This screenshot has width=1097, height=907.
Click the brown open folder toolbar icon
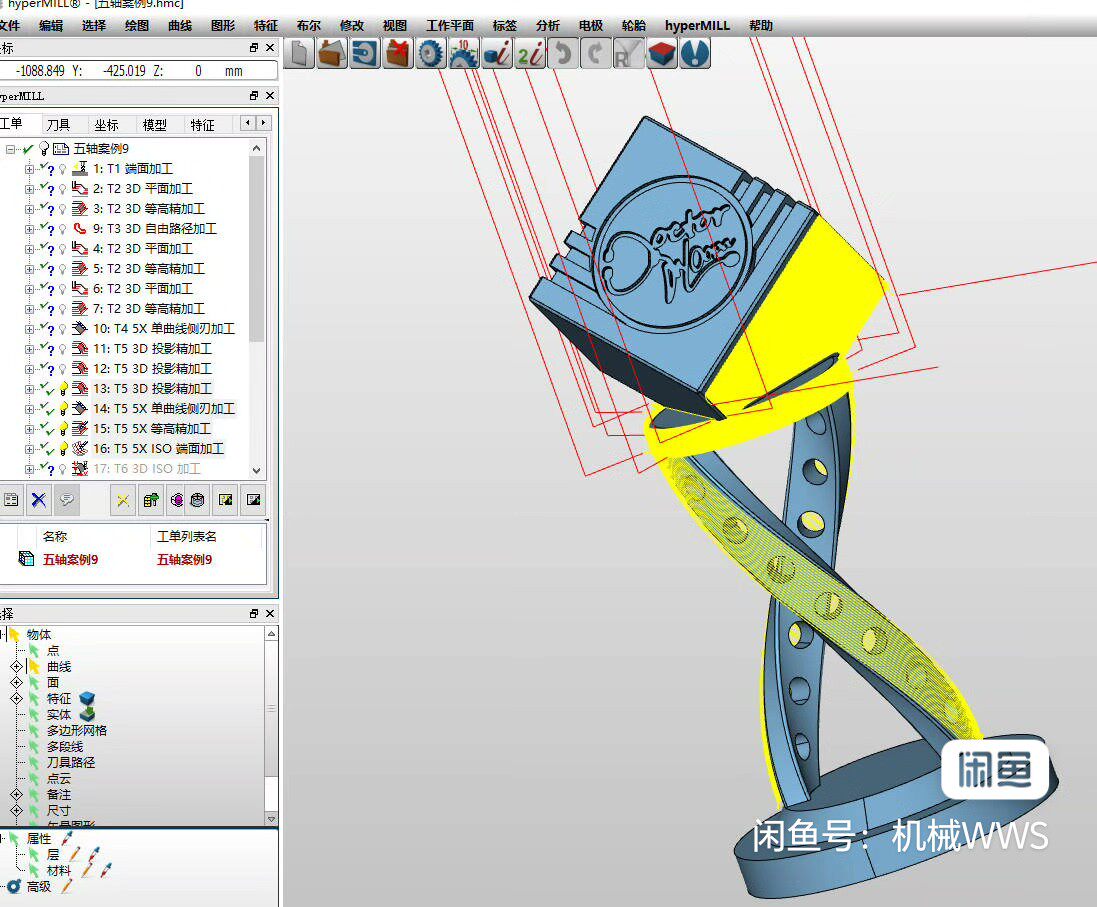click(x=332, y=54)
